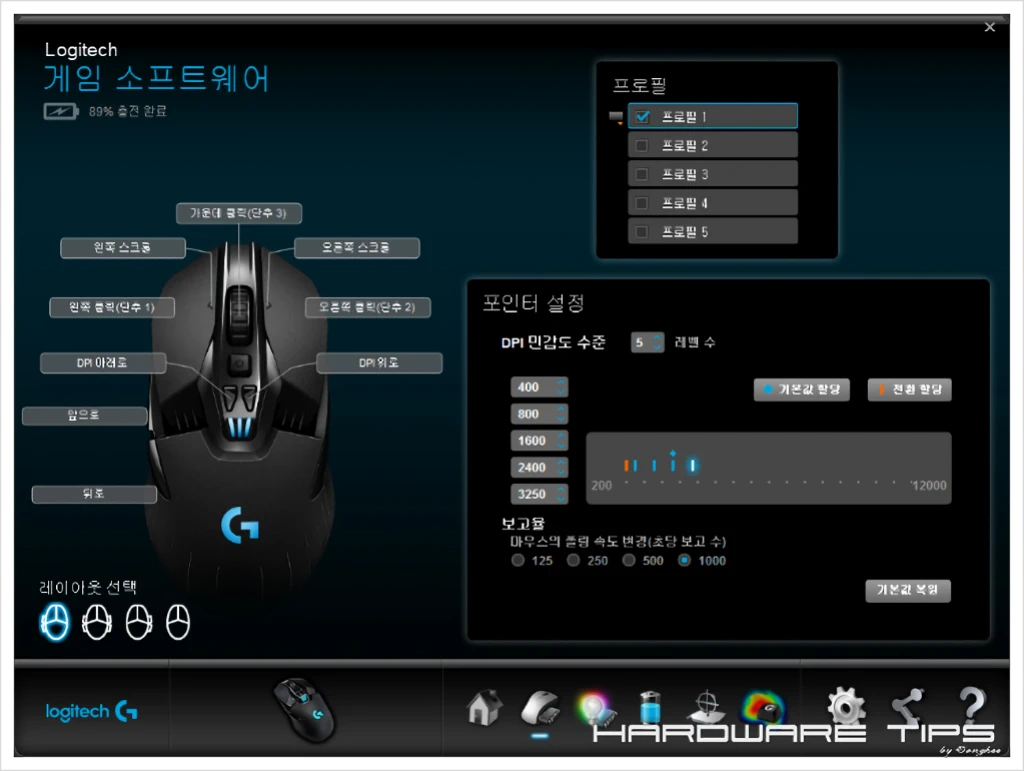
Task: Open the lighting settings bulb icon
Action: pyautogui.click(x=596, y=709)
